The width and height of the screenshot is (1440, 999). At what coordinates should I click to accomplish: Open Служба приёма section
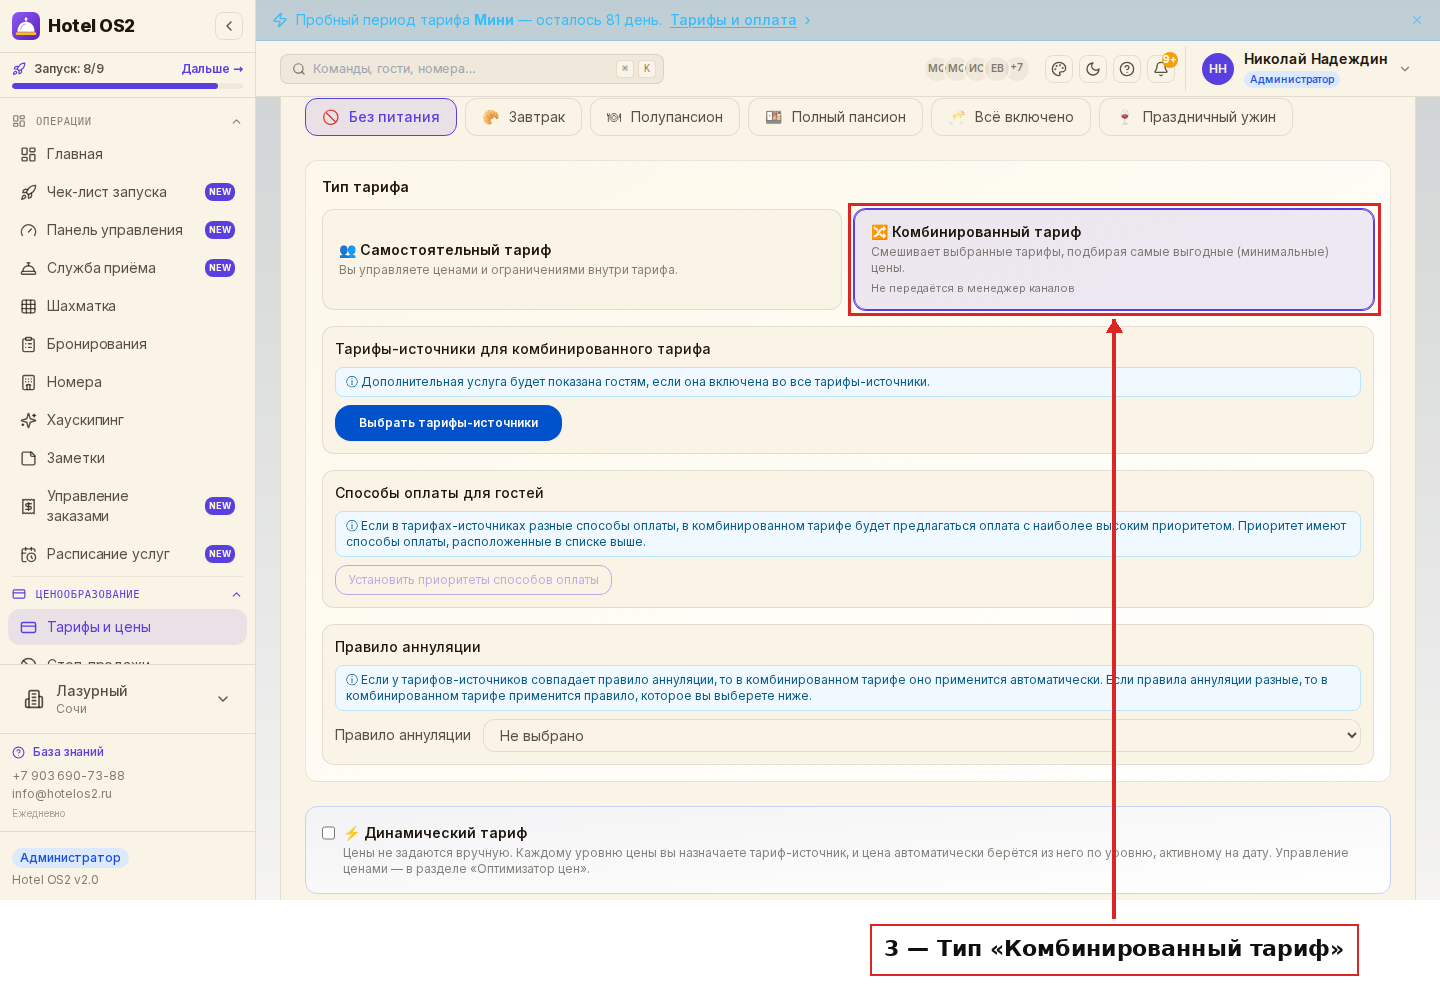click(127, 268)
